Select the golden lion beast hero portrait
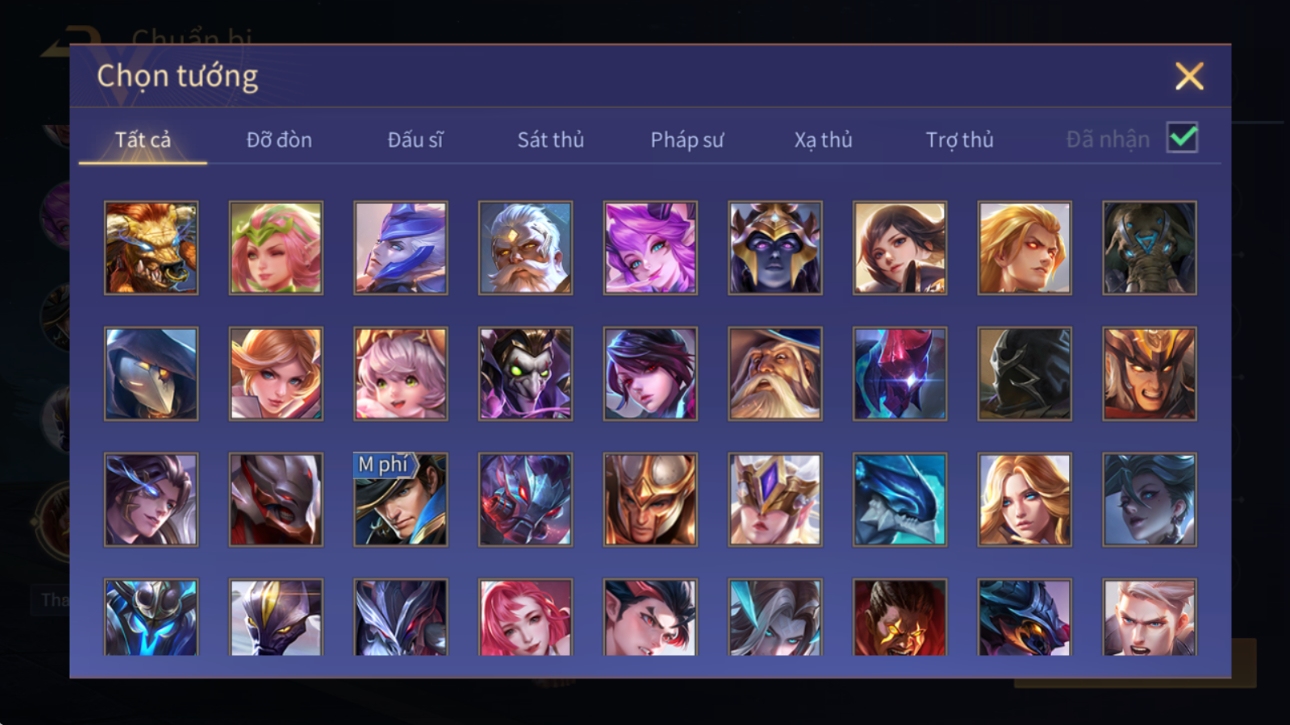Screen dimensions: 1290x725 pos(151,248)
